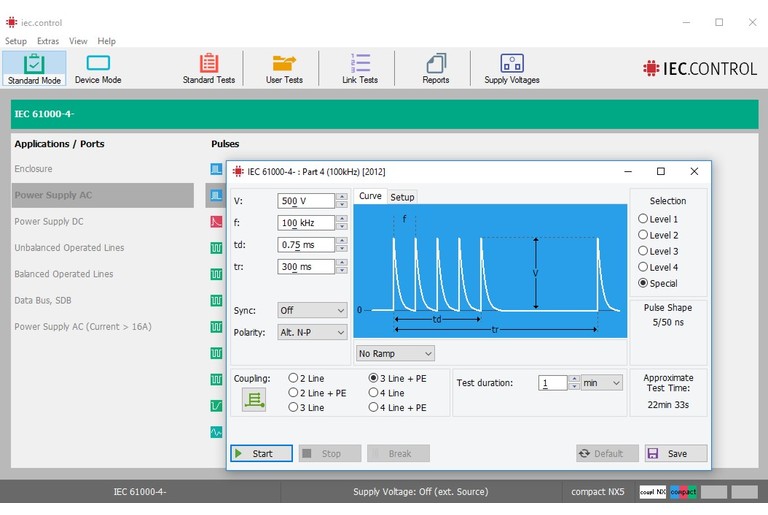The width and height of the screenshot is (768, 515).
Task: Choose the 2 Line coupling option
Action: tap(293, 378)
